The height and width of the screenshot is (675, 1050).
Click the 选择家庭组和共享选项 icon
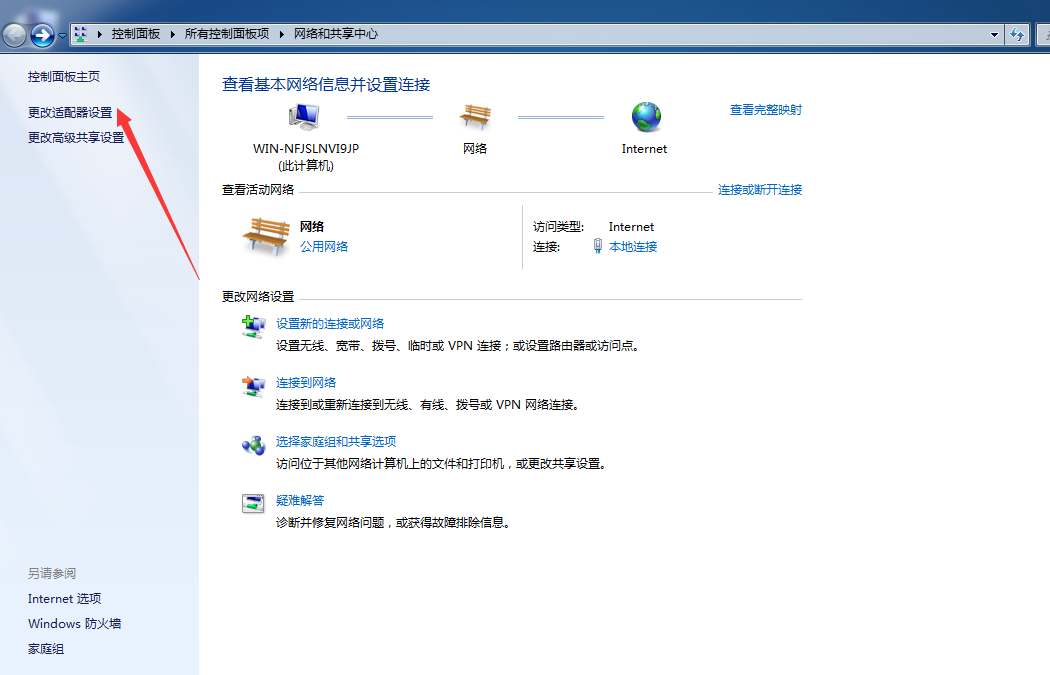[x=252, y=444]
